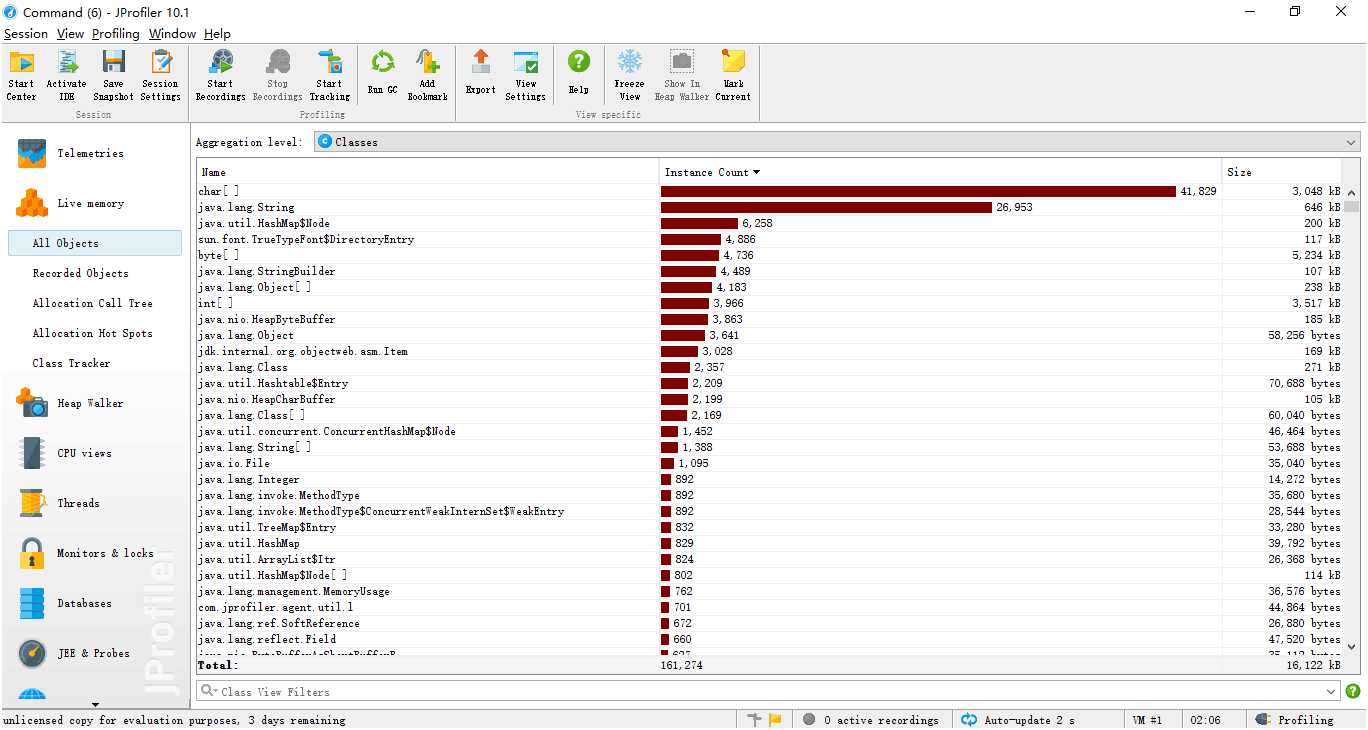Select sun.font.TrueTypeFont$DirectoryEntry row

(x=770, y=239)
